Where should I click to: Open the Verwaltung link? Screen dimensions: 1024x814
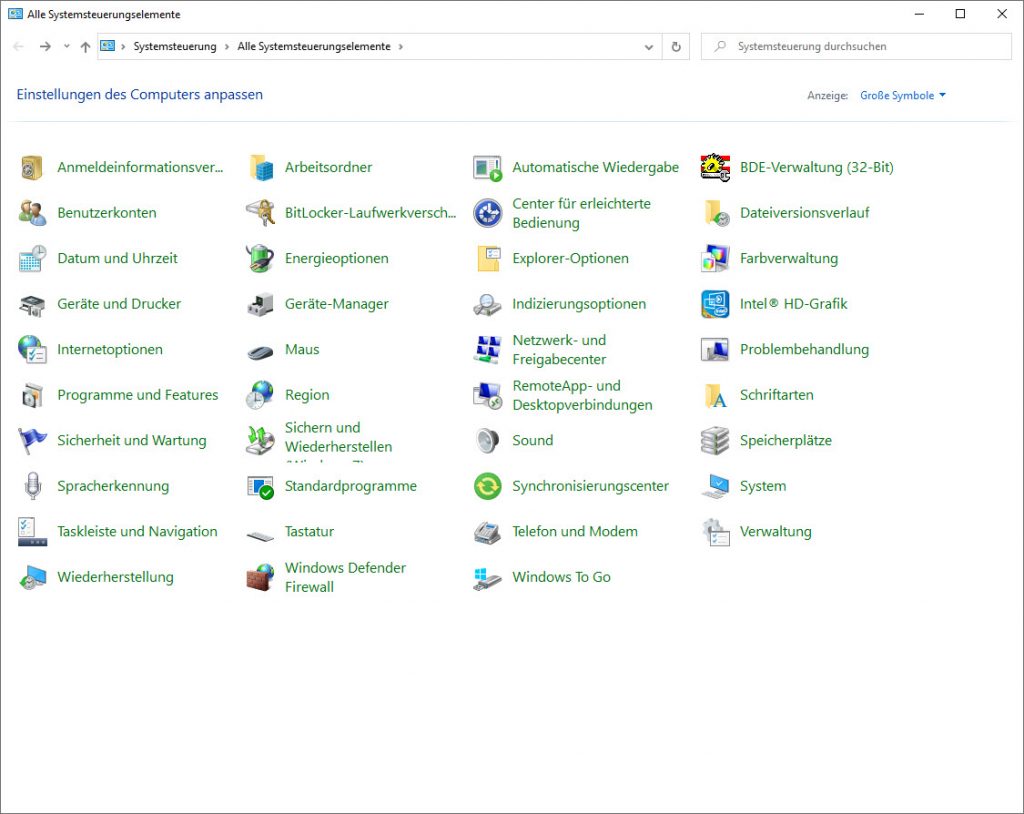[775, 532]
